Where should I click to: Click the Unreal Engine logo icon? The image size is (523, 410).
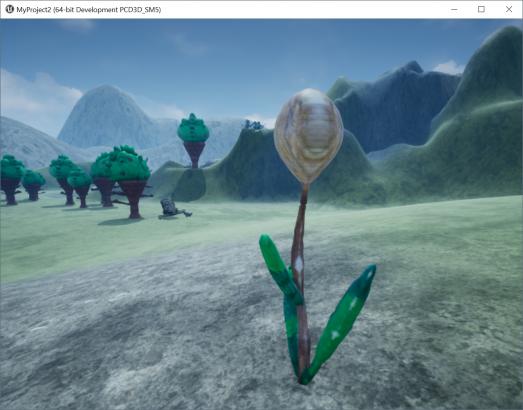tap(9, 9)
